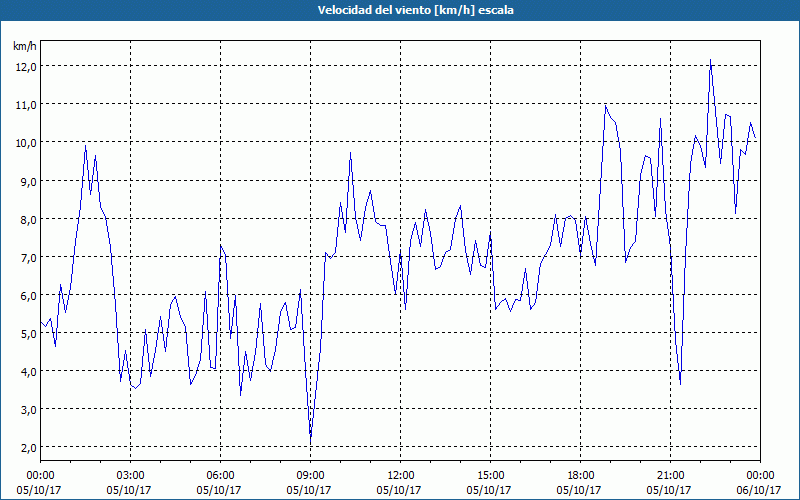Viewport: 800px width, 500px height.
Task: Pick the '6,0' y-axis label
Action: point(30,295)
